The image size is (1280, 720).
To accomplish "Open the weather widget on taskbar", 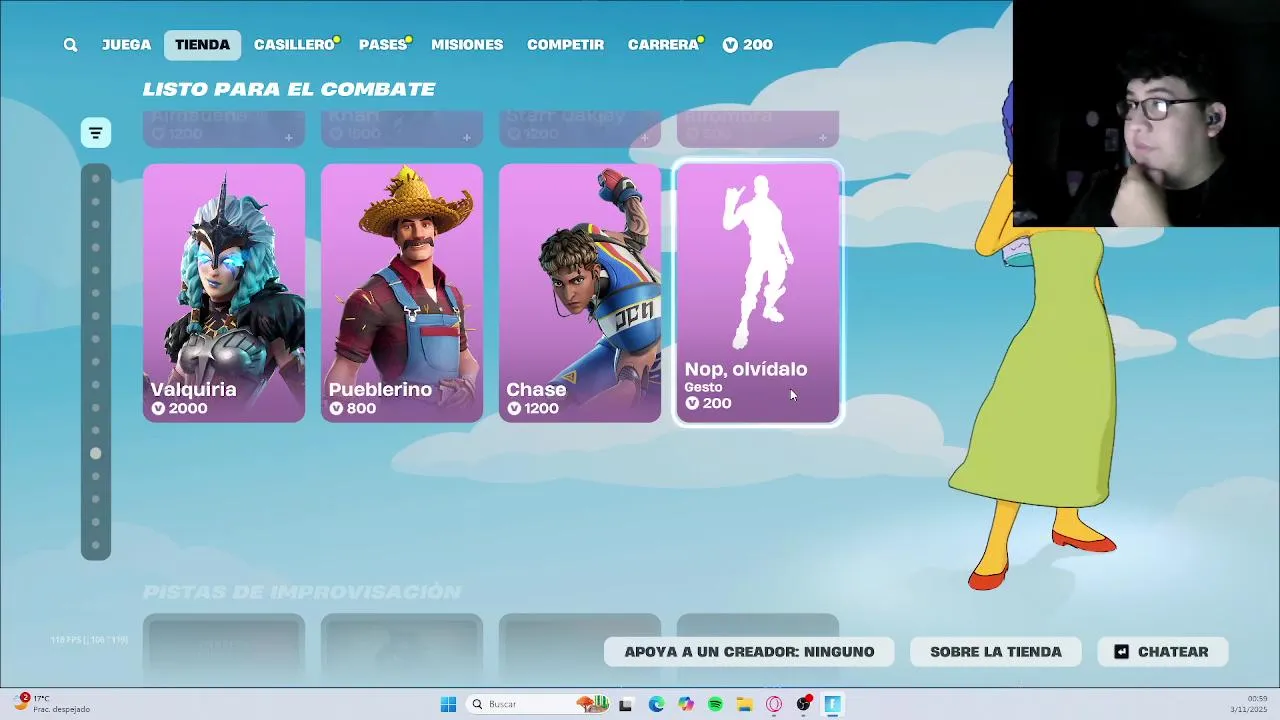I will click(x=52, y=703).
